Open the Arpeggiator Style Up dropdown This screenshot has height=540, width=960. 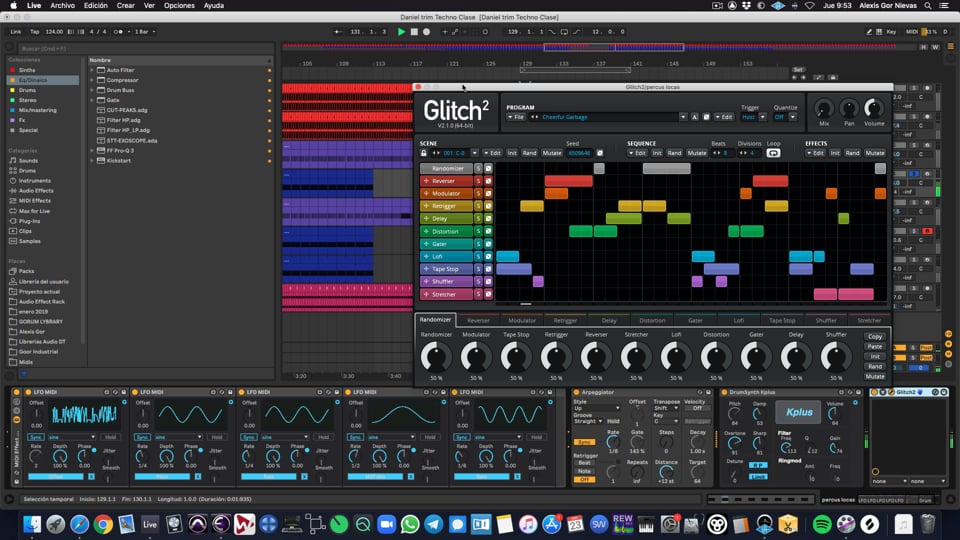596,408
